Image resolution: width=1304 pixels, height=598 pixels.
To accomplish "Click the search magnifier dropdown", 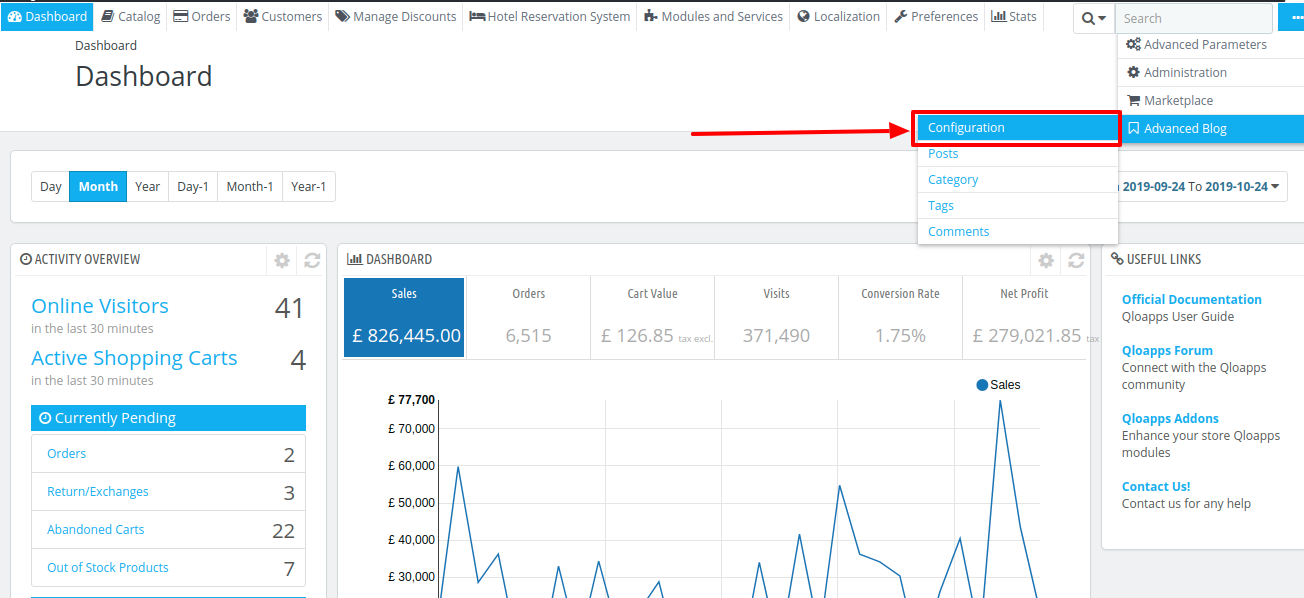I will click(1094, 18).
